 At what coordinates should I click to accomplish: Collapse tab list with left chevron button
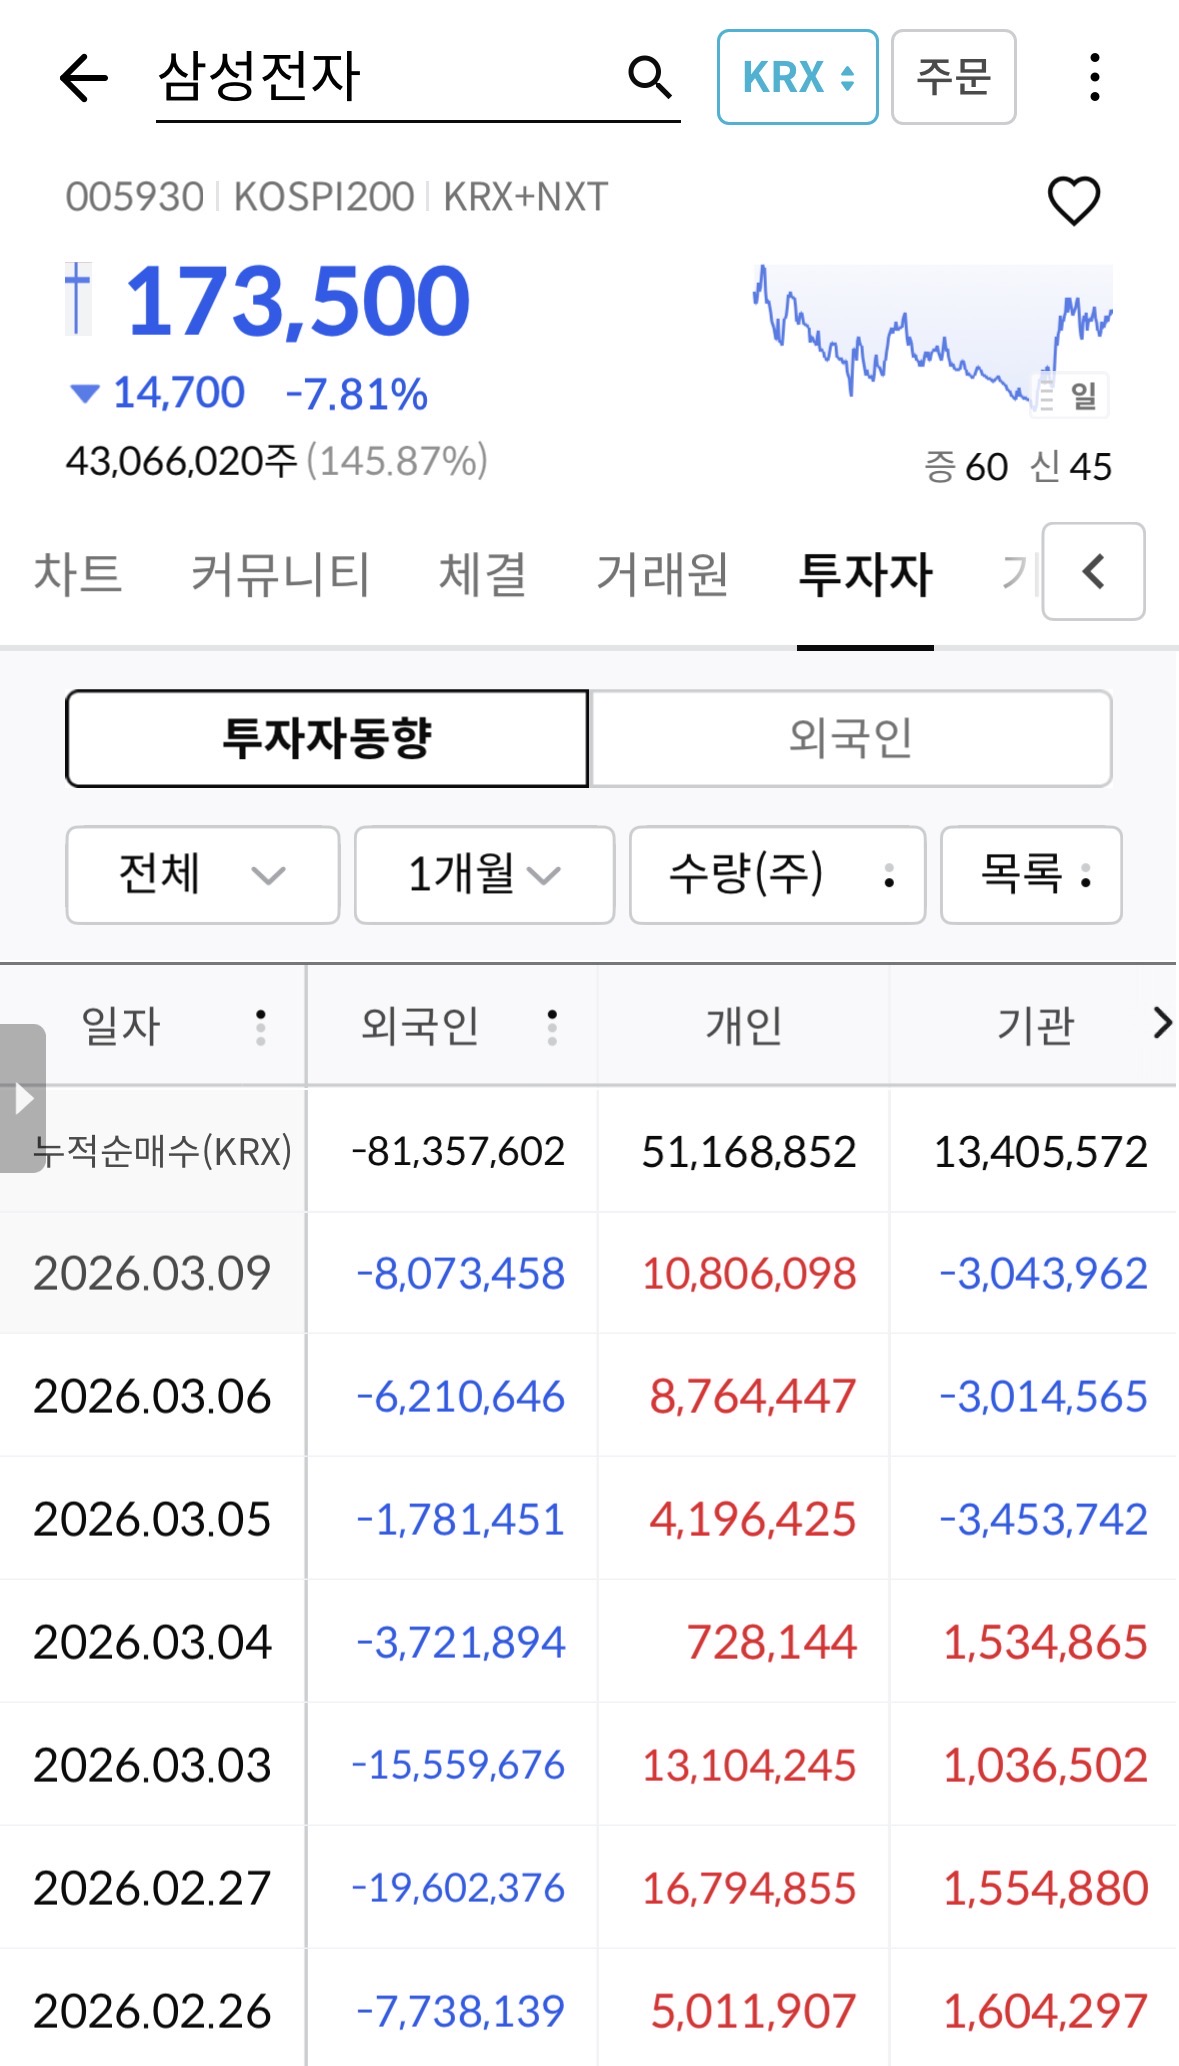coord(1093,572)
